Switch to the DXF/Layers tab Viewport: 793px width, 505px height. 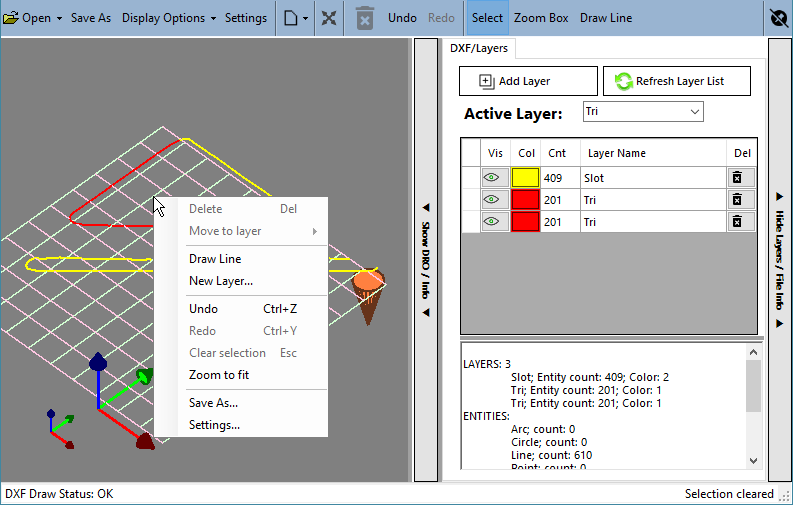click(479, 49)
